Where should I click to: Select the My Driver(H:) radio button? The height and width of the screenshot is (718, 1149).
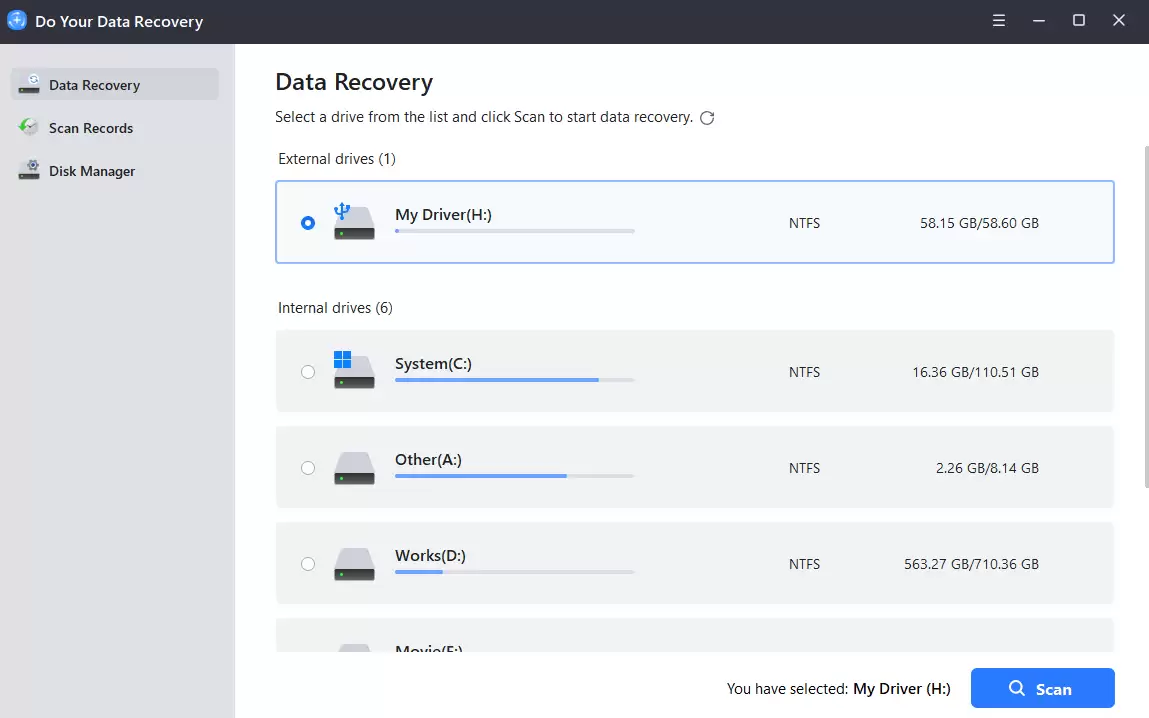pos(308,223)
